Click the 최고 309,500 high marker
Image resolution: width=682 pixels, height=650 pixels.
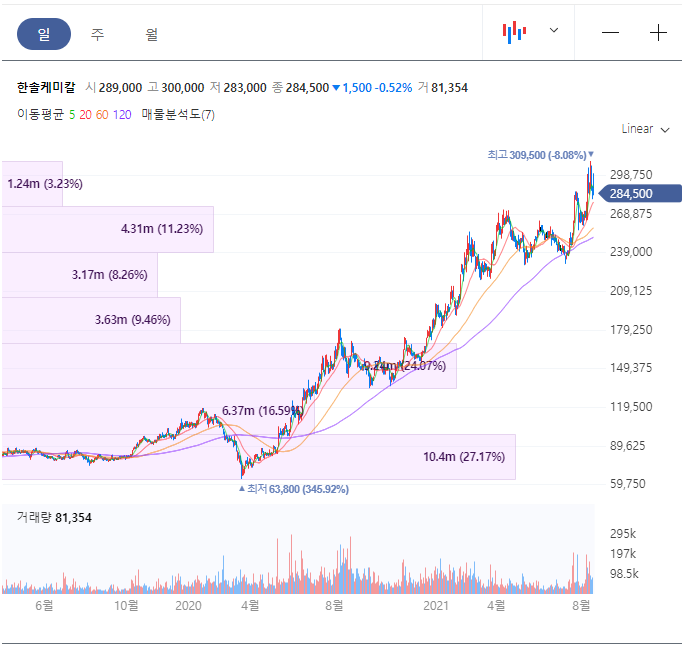[x=540, y=155]
